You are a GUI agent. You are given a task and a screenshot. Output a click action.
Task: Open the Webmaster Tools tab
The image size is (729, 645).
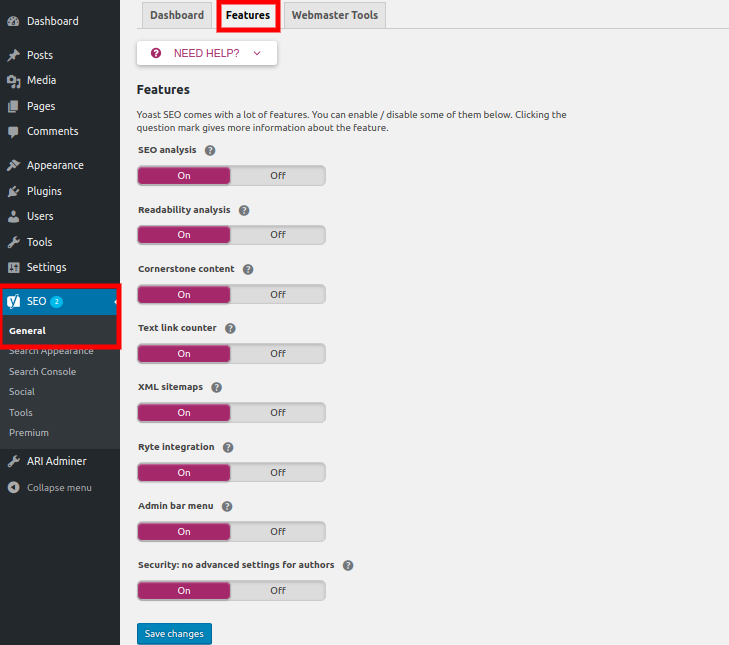(335, 15)
